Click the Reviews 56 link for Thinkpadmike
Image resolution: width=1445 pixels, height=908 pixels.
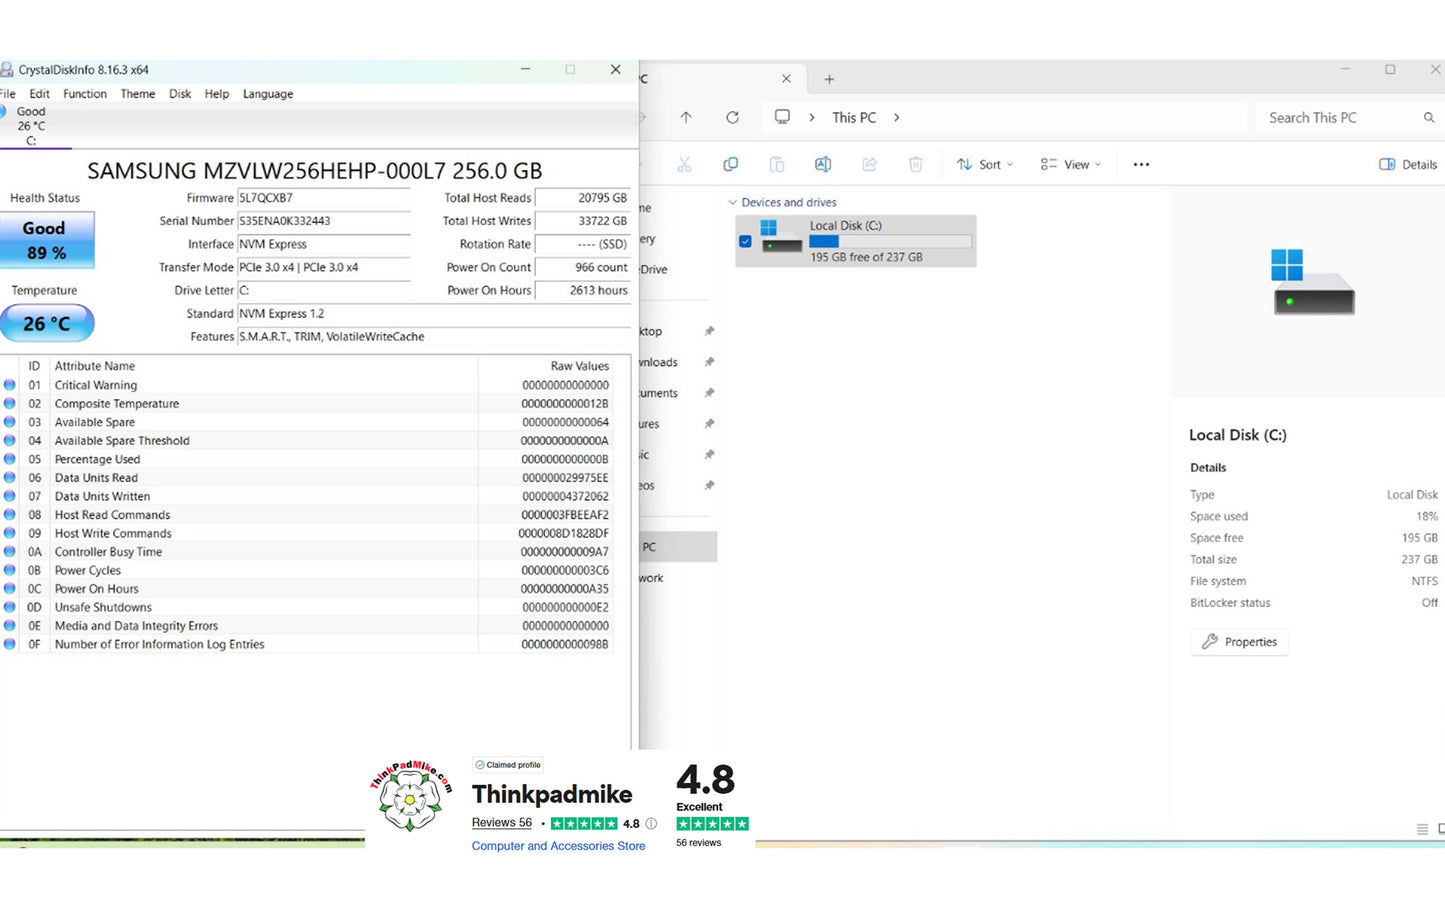502,823
